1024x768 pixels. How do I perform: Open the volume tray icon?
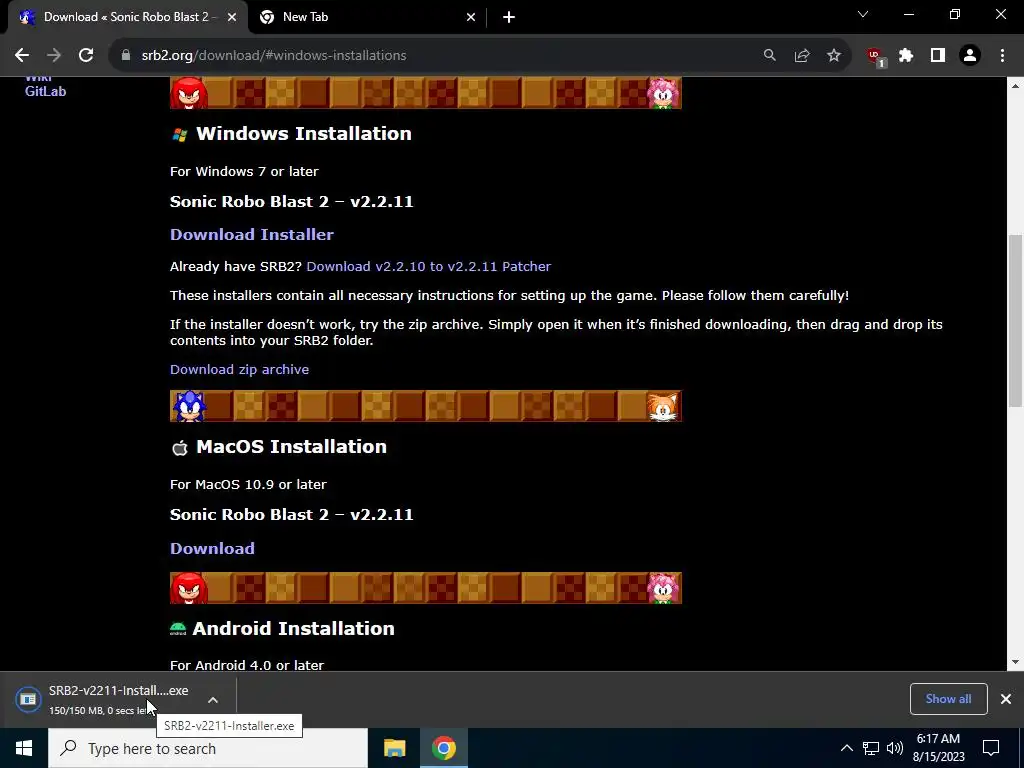895,748
